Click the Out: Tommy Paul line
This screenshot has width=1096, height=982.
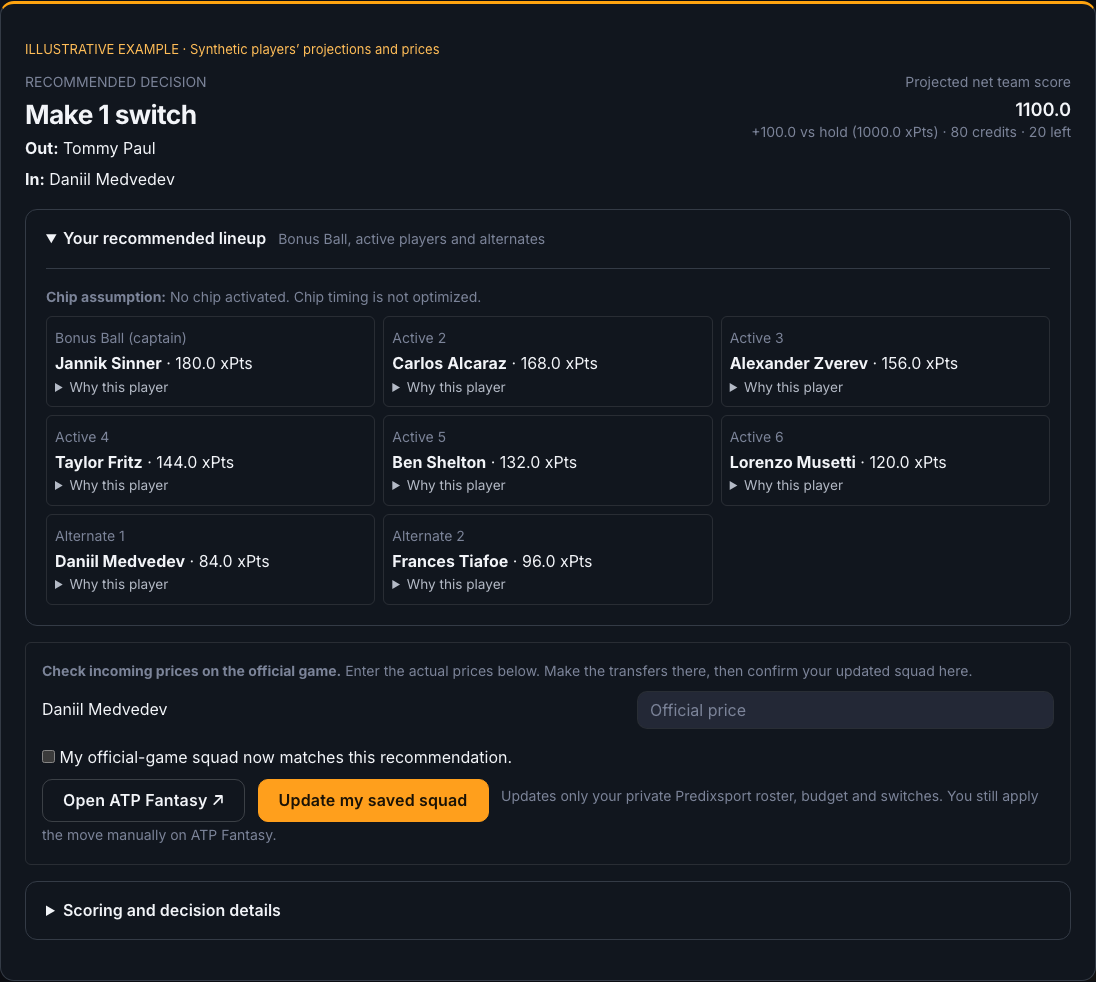point(90,148)
